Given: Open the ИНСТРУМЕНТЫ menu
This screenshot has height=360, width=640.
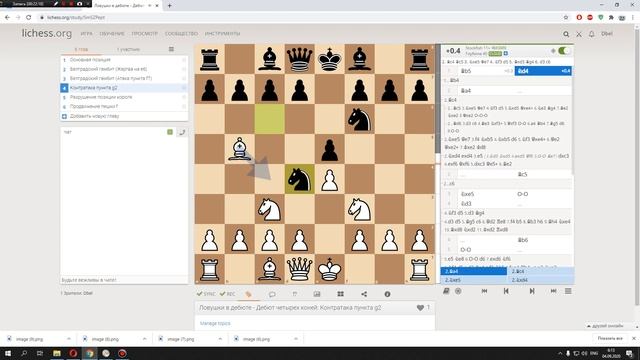Looking at the screenshot, I should tap(222, 33).
